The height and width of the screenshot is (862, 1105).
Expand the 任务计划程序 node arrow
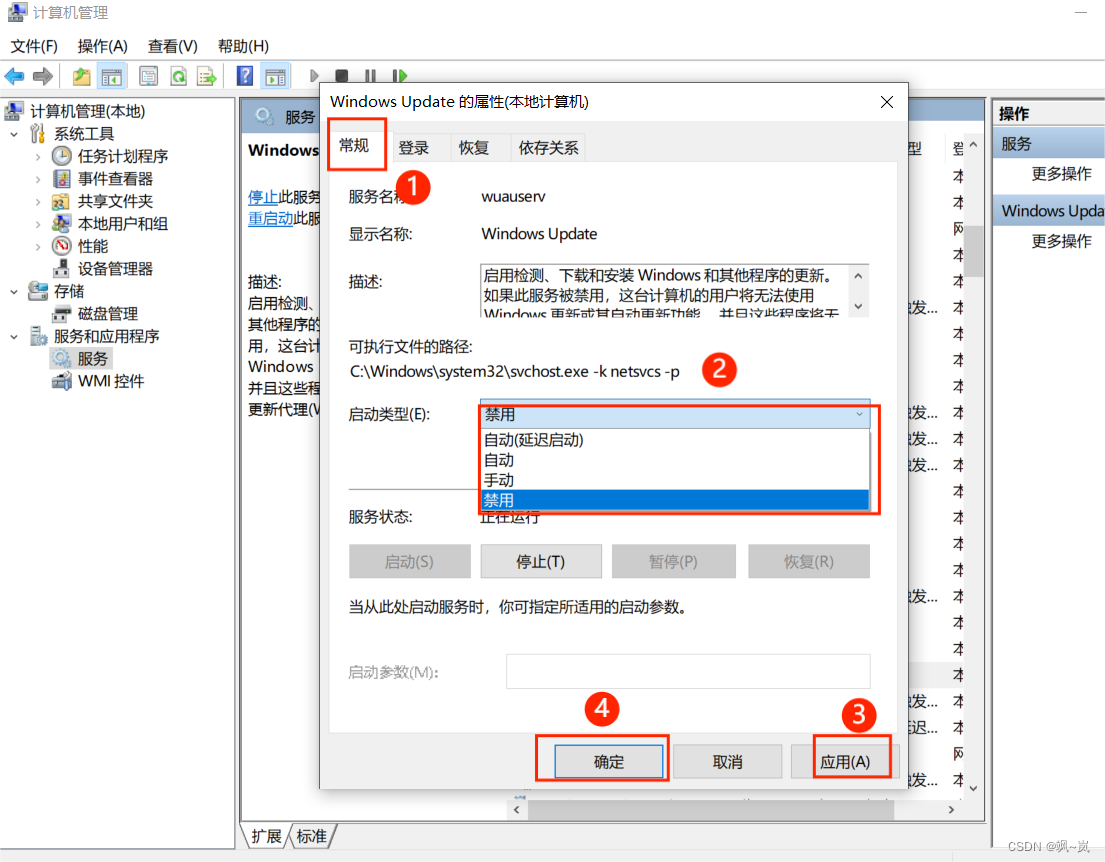tap(38, 157)
